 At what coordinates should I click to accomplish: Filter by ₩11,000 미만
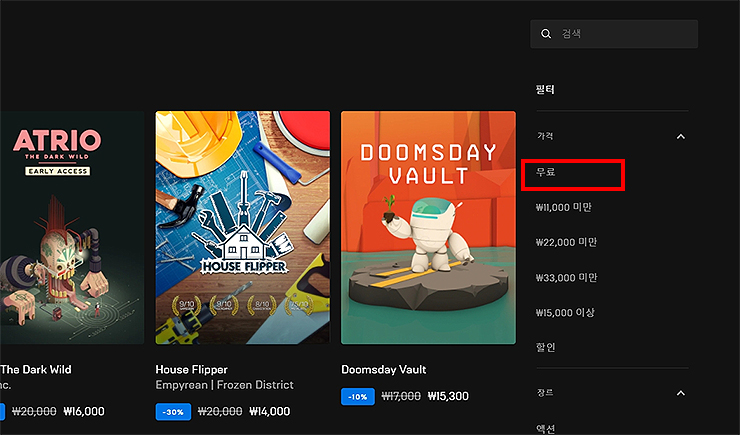point(563,207)
